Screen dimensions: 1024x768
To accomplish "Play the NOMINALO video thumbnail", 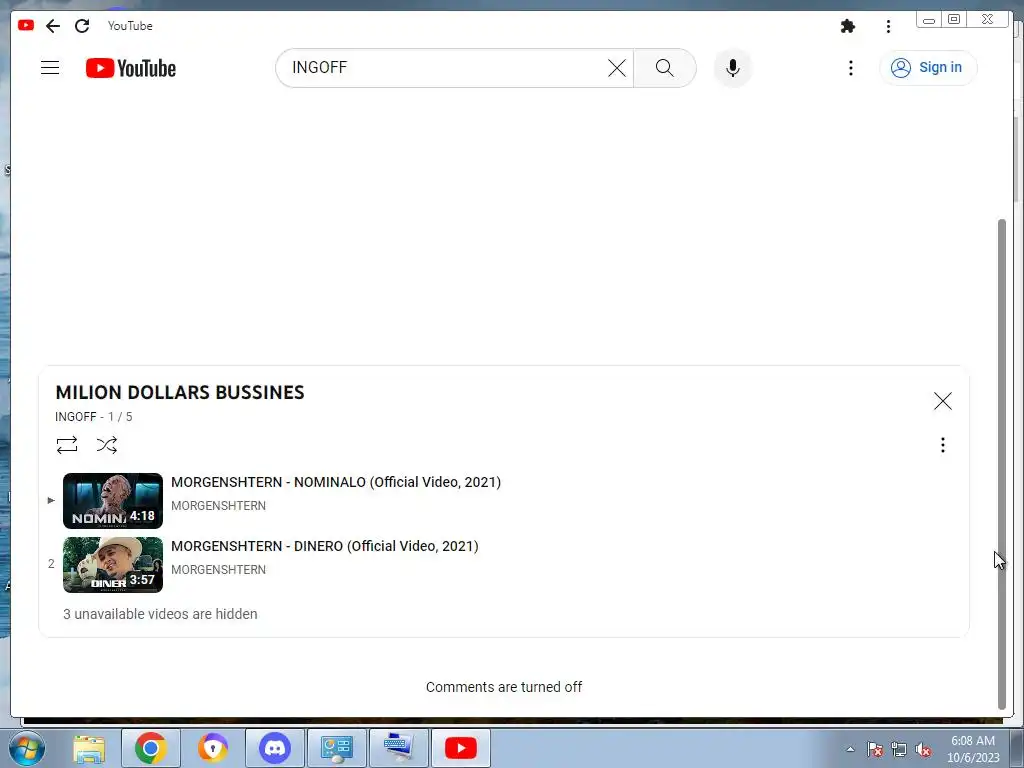I will tap(113, 501).
